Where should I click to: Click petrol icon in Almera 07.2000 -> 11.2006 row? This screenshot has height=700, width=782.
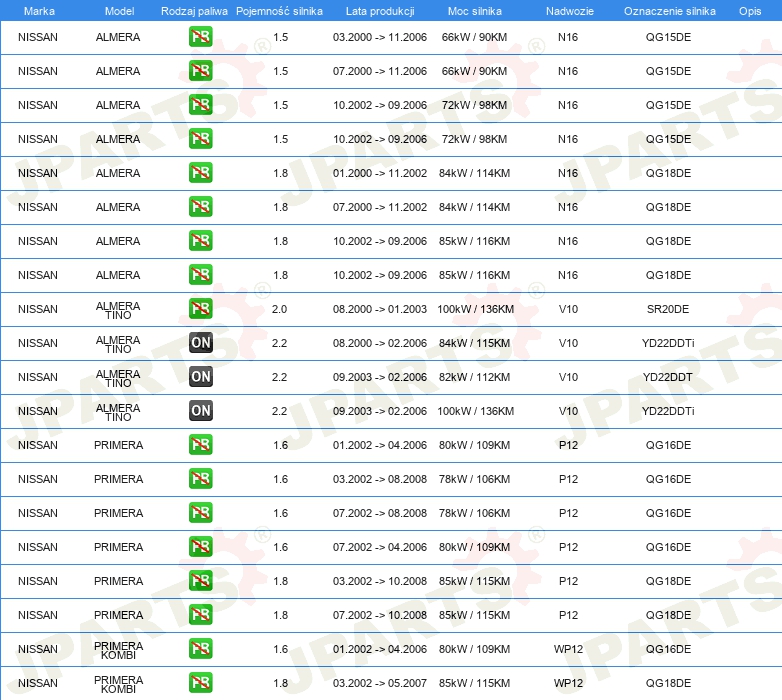tap(200, 71)
